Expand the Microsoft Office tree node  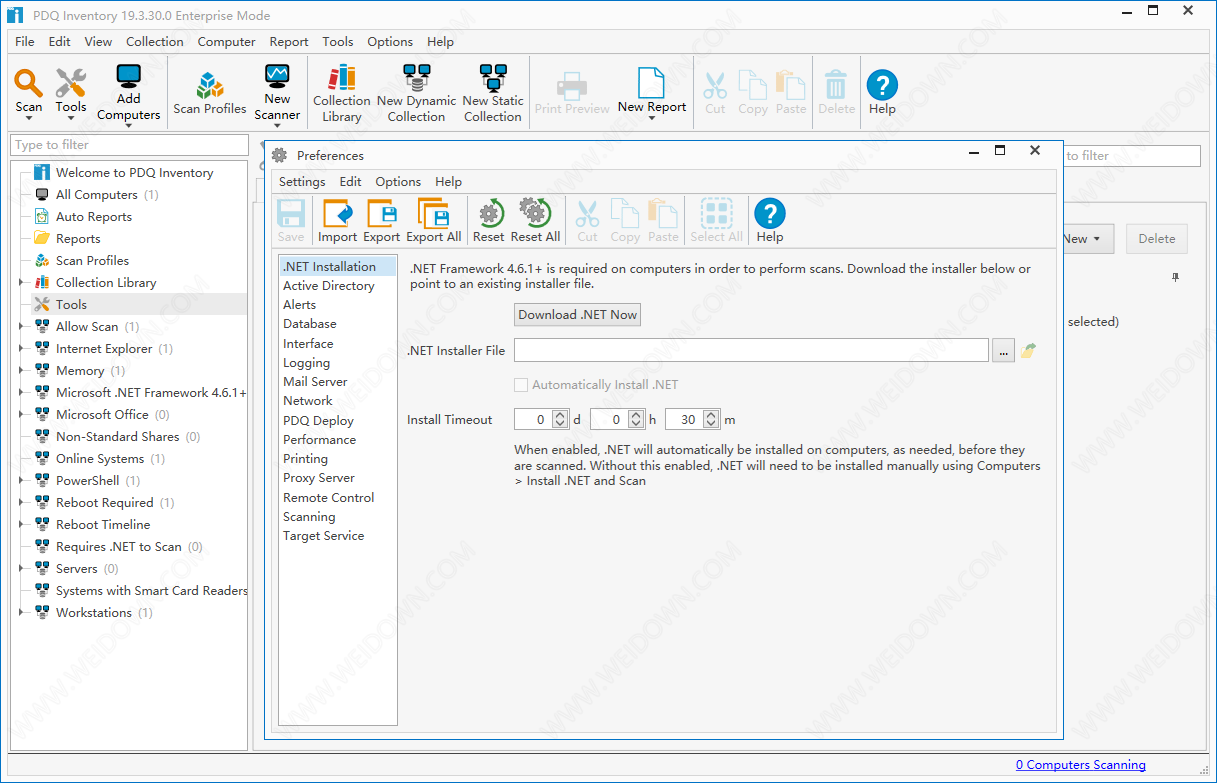(21, 415)
